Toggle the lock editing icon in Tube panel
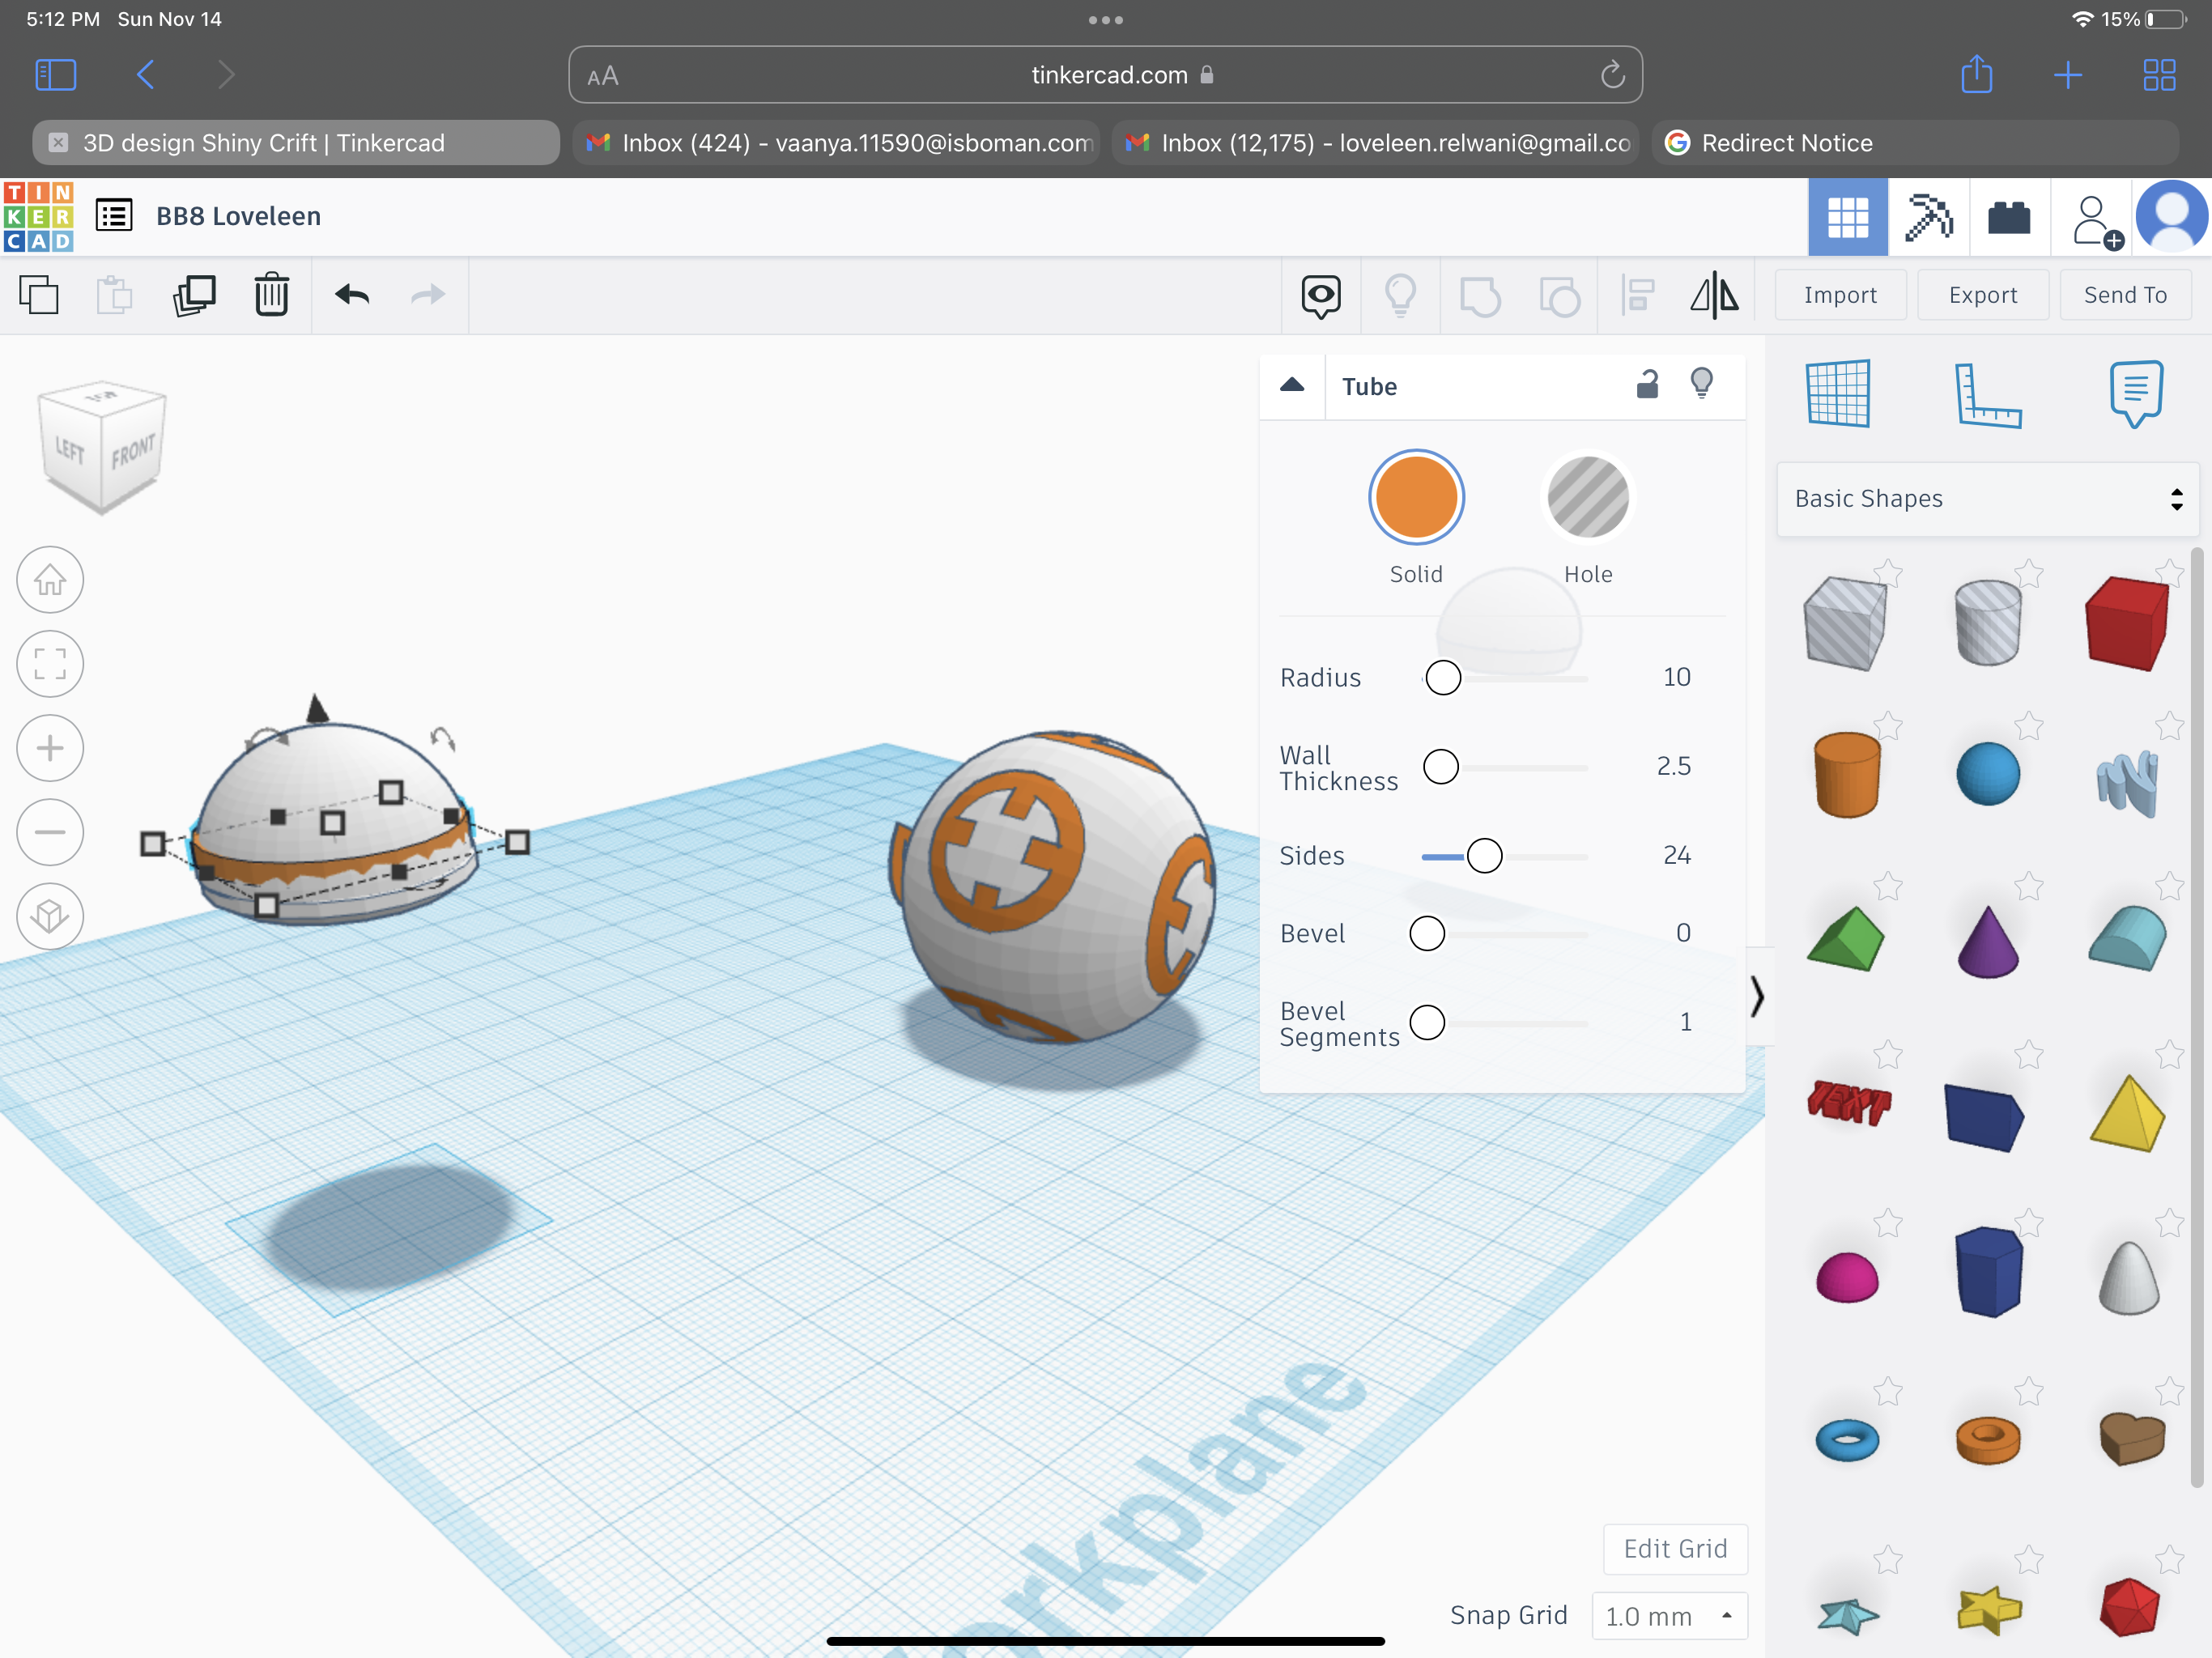Screen dimensions: 2212x1658 (x=1647, y=384)
